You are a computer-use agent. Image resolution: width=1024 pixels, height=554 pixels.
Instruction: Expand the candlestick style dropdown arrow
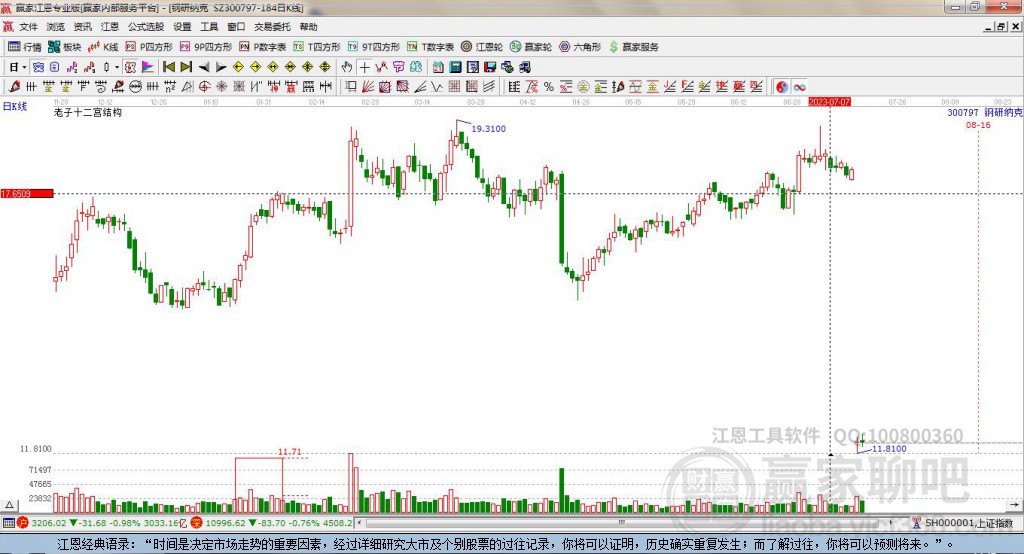tap(117, 67)
